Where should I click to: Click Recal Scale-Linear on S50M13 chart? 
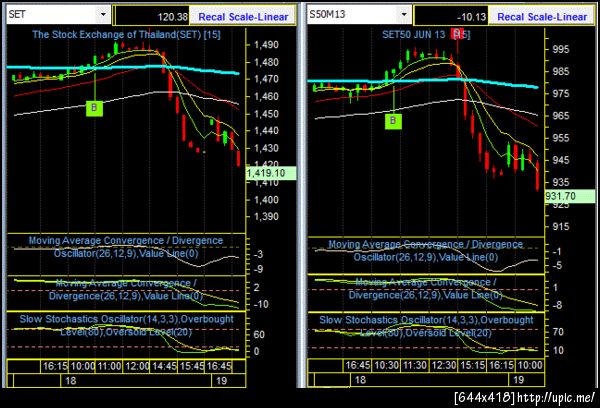pyautogui.click(x=542, y=17)
